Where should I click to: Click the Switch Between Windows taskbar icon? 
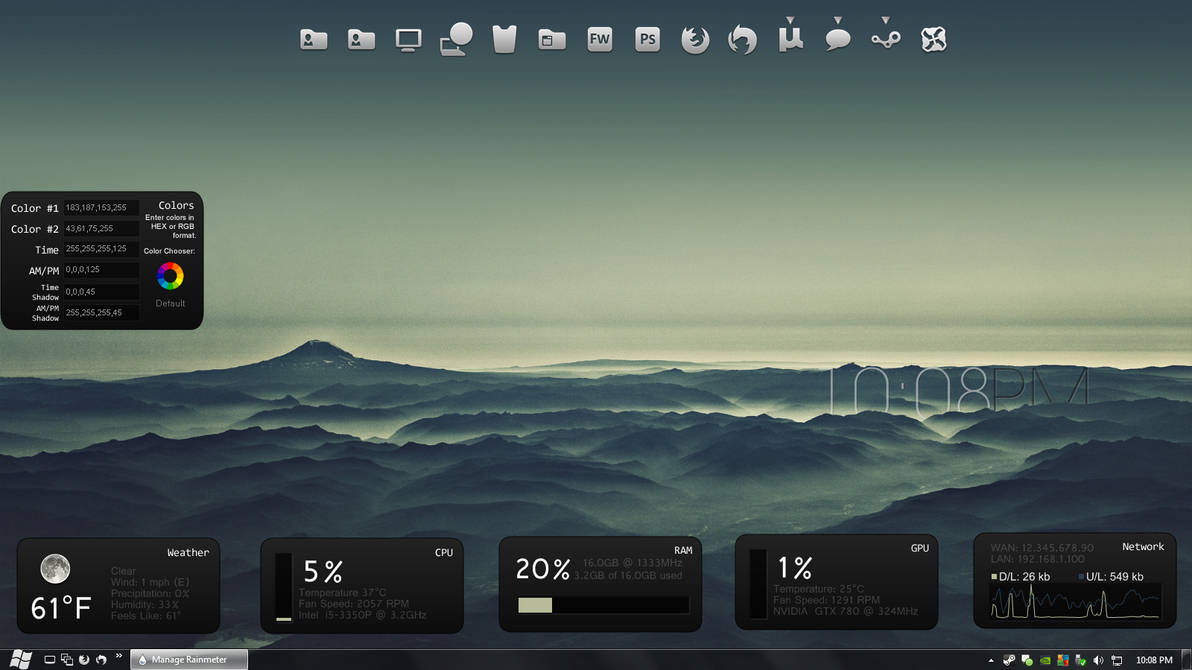tap(67, 660)
